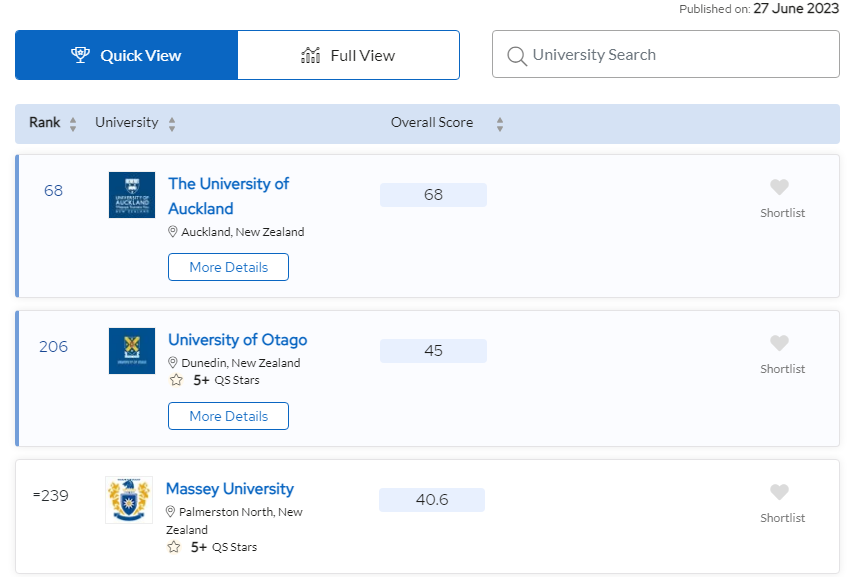
Task: Click the Auckland, New Zealand location text
Action: 243,232
